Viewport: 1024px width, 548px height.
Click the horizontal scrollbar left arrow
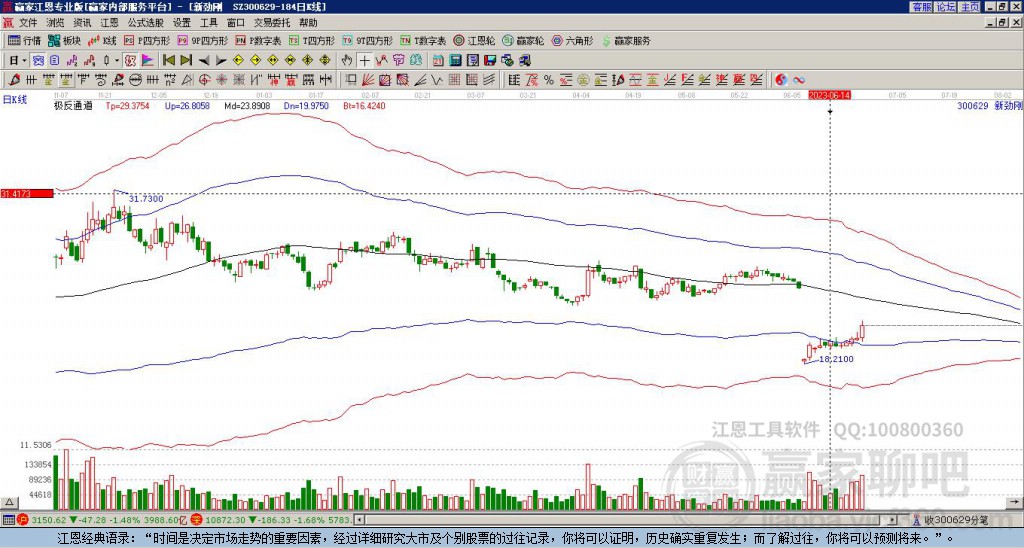(359, 520)
